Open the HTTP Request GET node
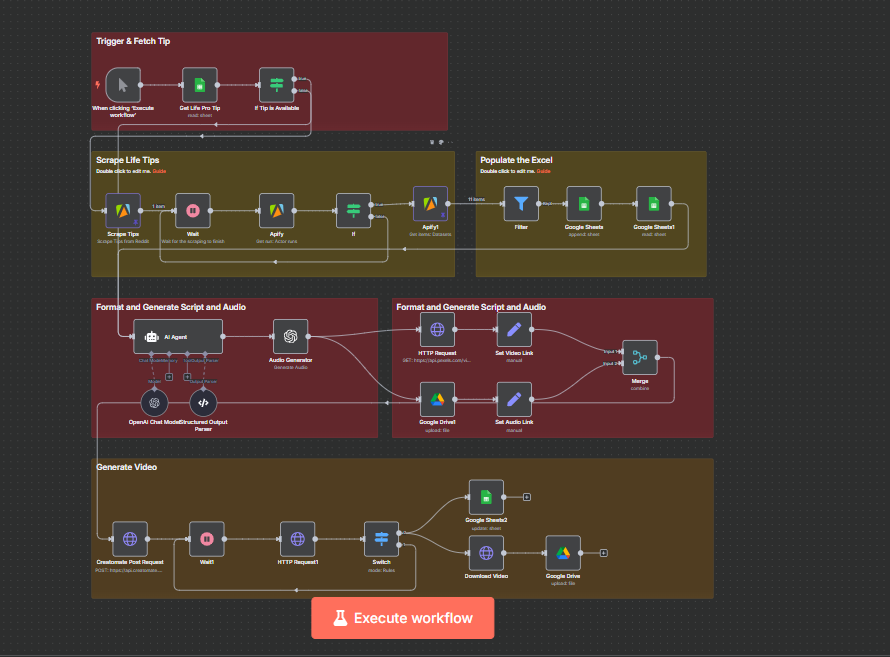The image size is (890, 657). pos(437,330)
